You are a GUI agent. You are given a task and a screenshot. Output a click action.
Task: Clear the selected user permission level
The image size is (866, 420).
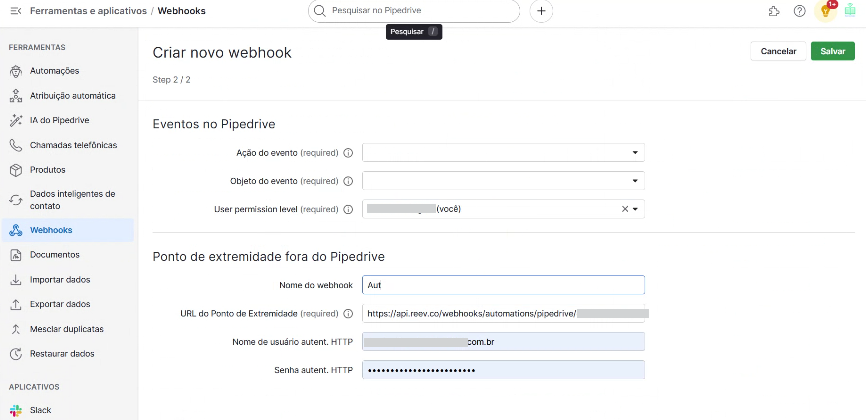624,210
